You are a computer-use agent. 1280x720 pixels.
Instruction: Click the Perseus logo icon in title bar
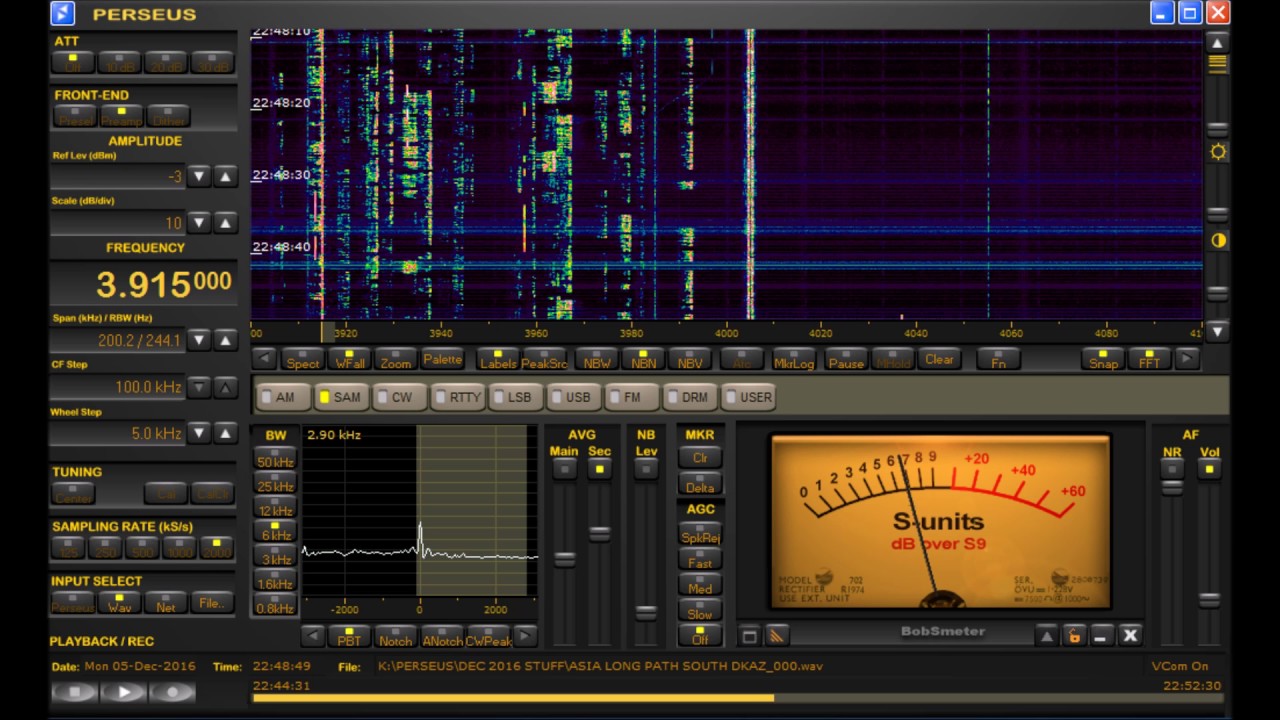pyautogui.click(x=62, y=13)
